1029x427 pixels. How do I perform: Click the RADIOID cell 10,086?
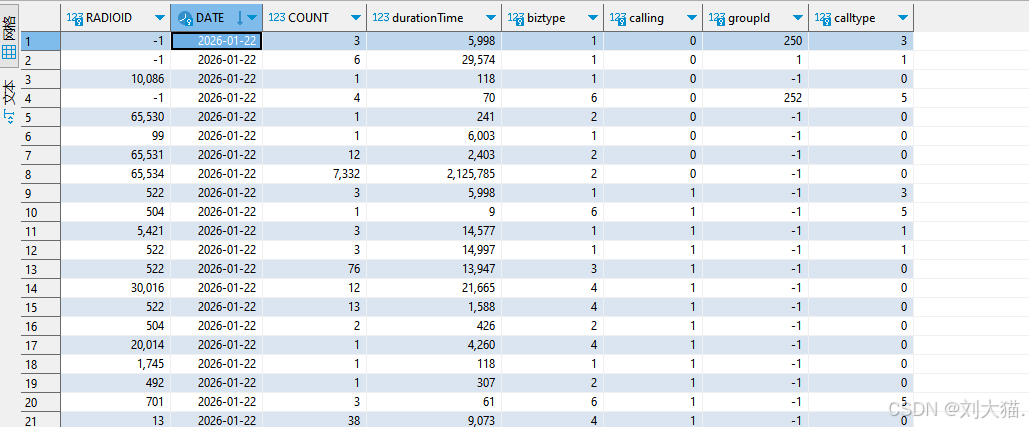click(x=116, y=79)
